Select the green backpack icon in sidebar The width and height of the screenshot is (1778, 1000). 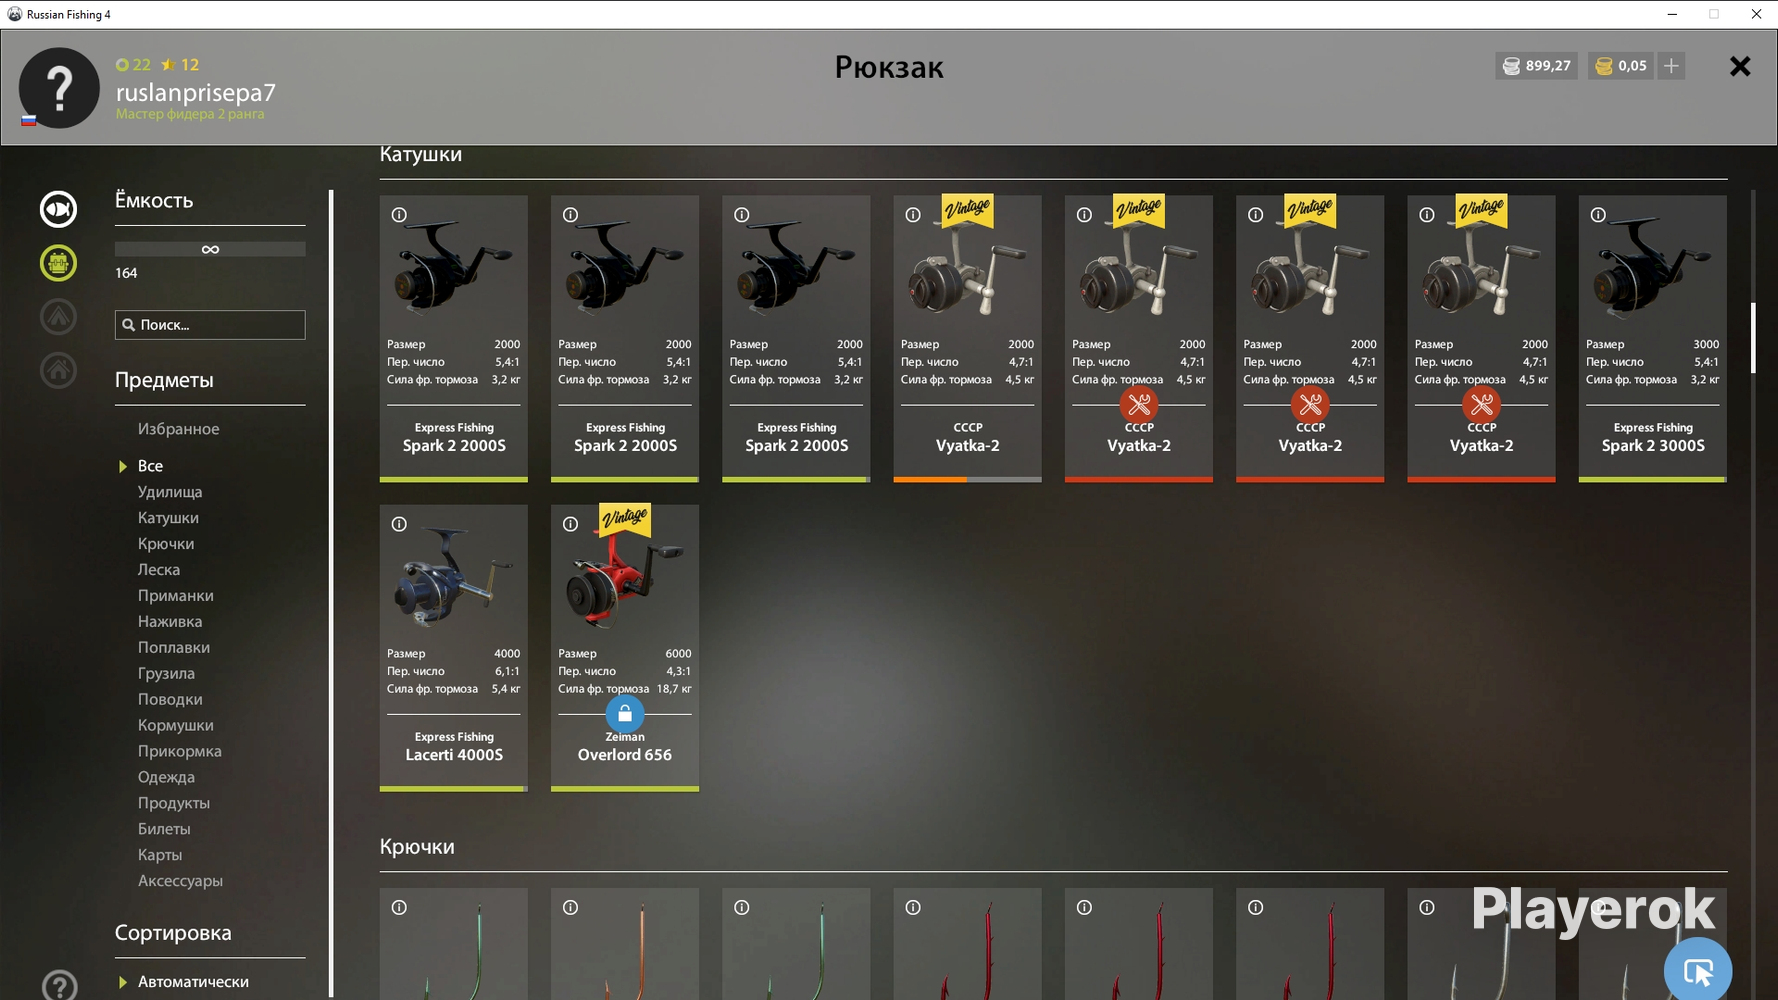point(58,263)
